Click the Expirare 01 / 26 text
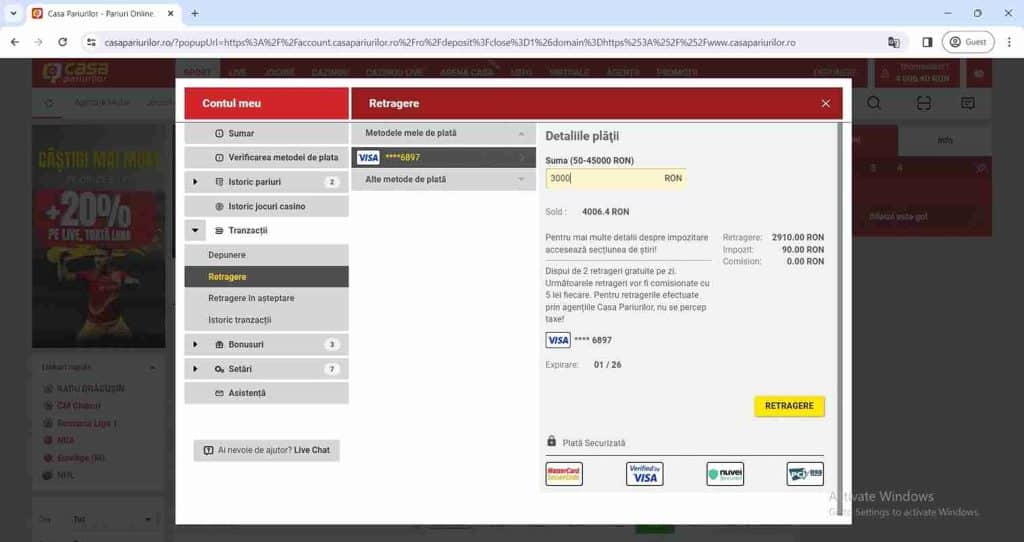The height and width of the screenshot is (542, 1024). [607, 365]
